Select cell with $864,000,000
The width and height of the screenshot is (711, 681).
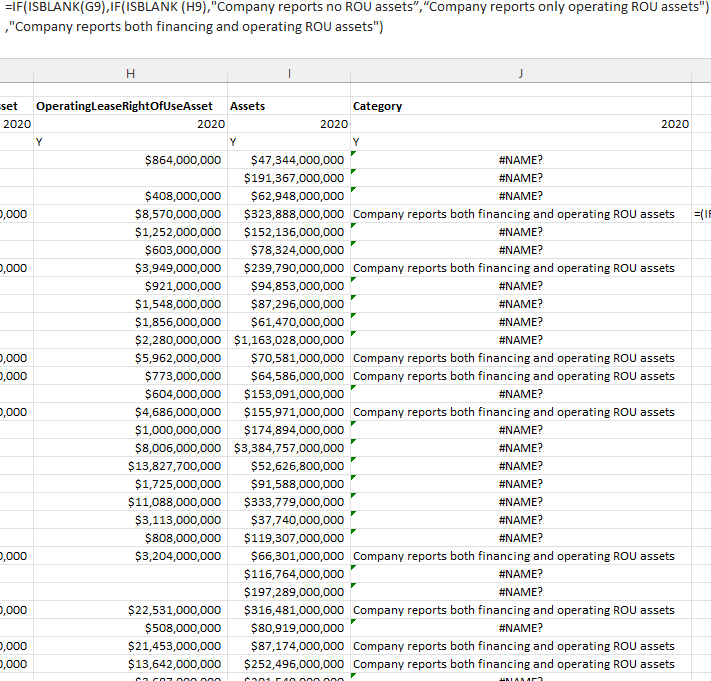click(x=131, y=160)
